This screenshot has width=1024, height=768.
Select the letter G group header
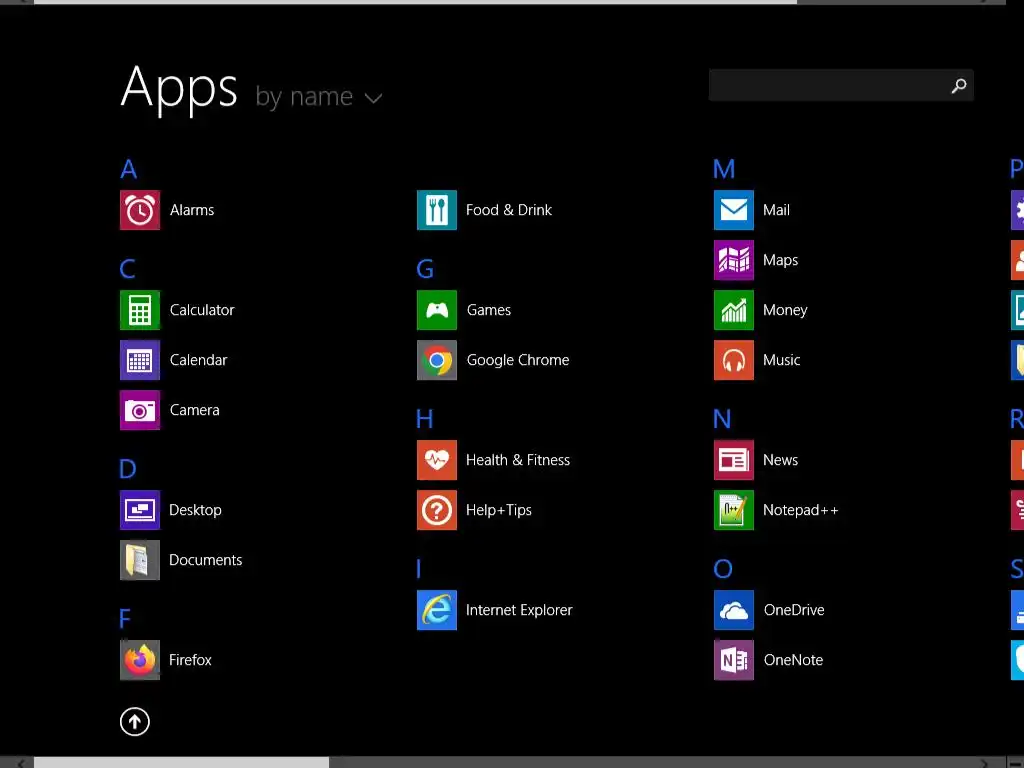(x=425, y=269)
